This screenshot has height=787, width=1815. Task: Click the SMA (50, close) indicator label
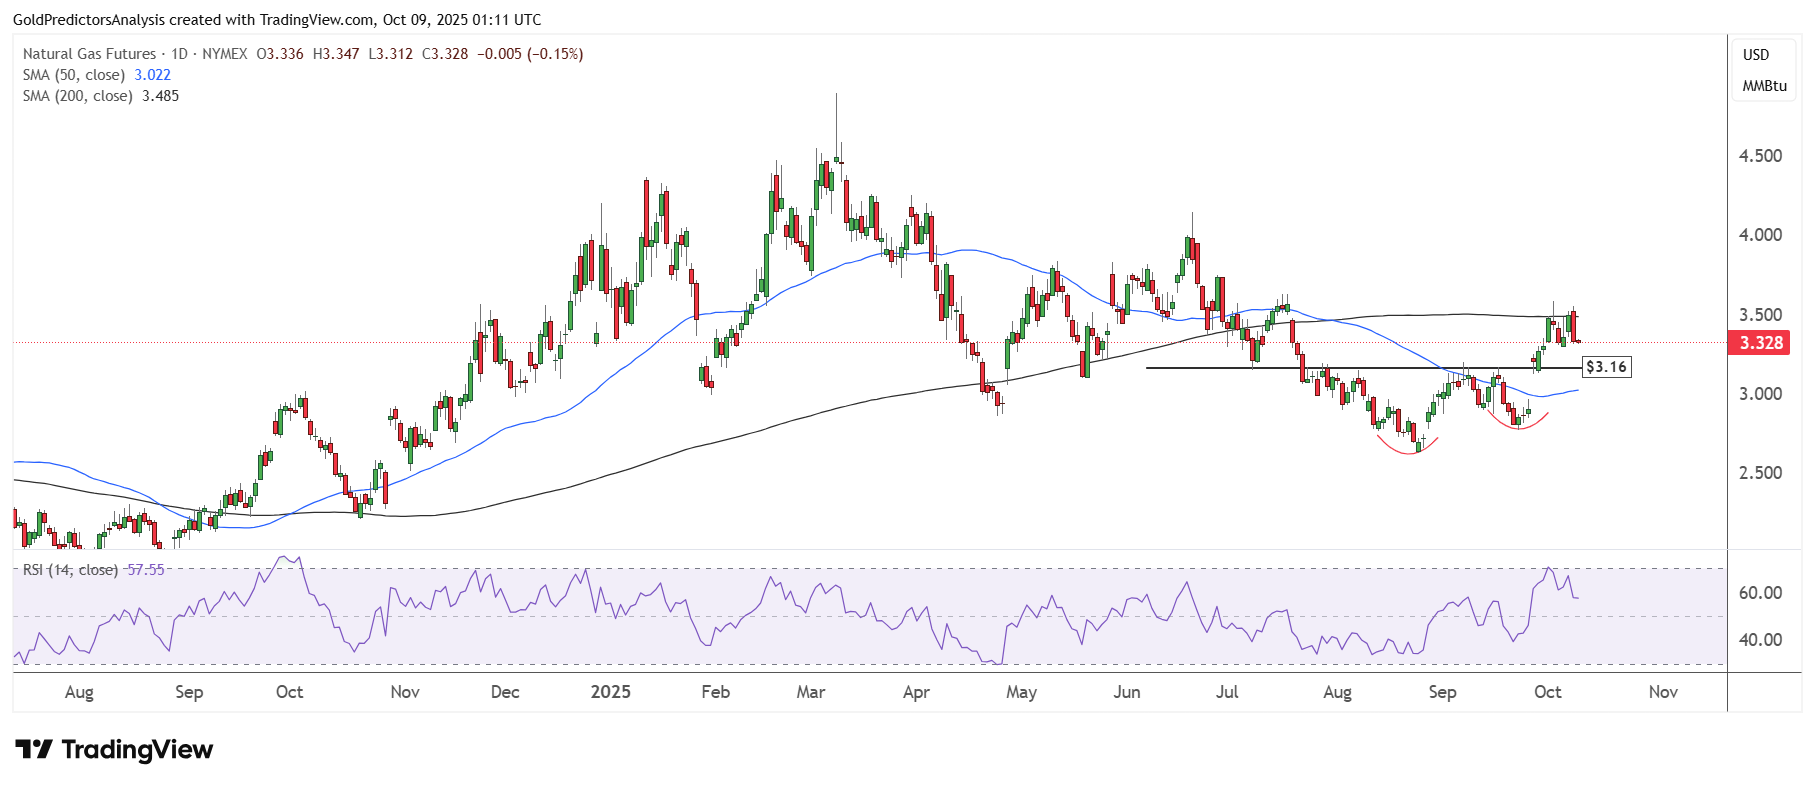74,75
